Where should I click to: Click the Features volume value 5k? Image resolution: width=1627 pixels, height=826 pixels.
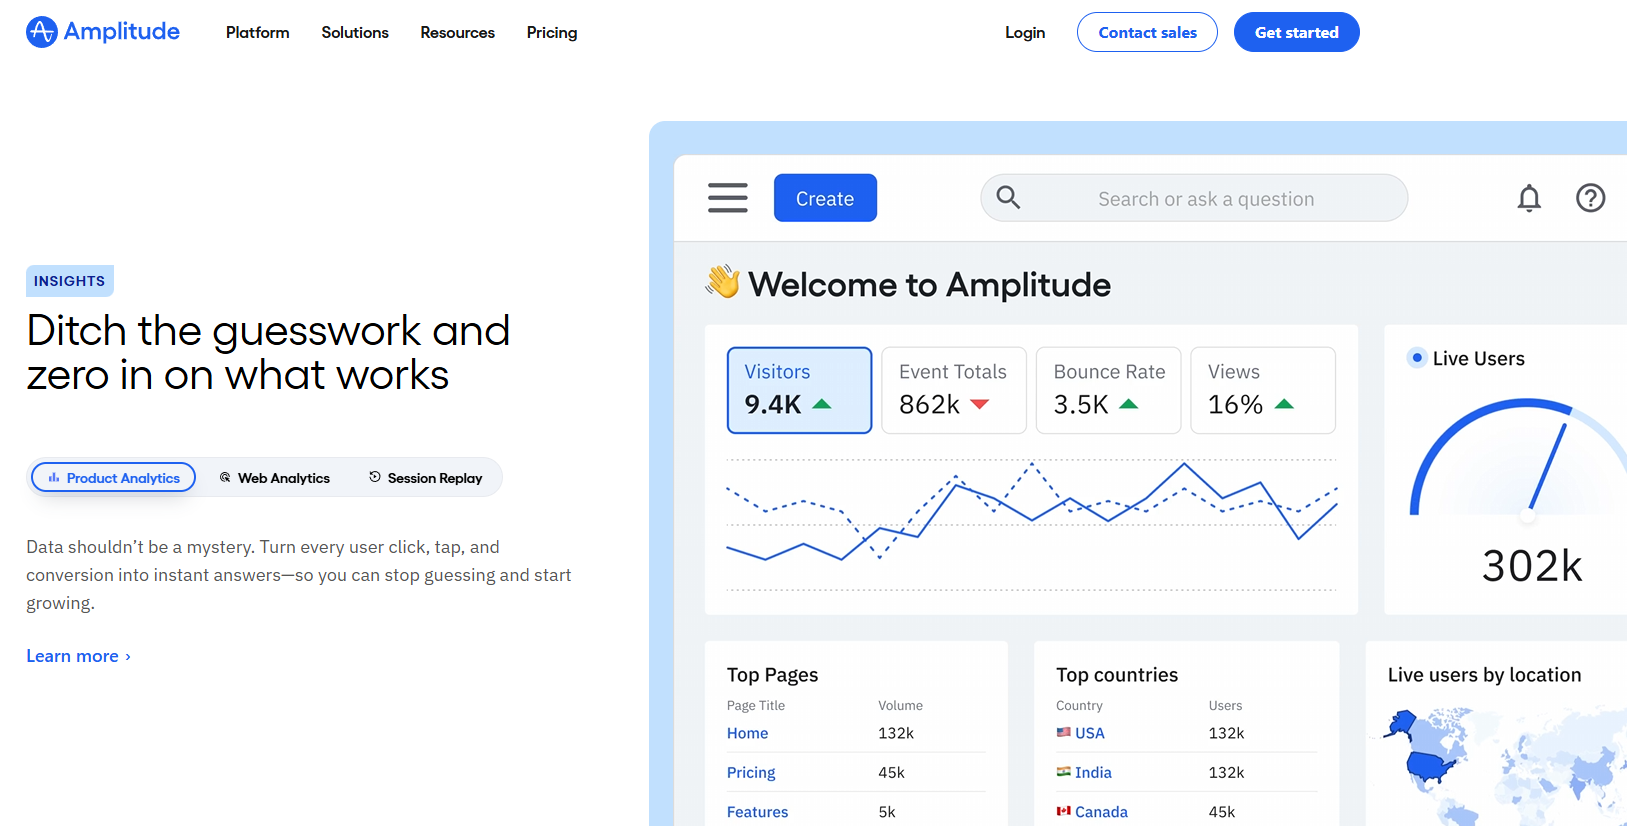click(887, 812)
